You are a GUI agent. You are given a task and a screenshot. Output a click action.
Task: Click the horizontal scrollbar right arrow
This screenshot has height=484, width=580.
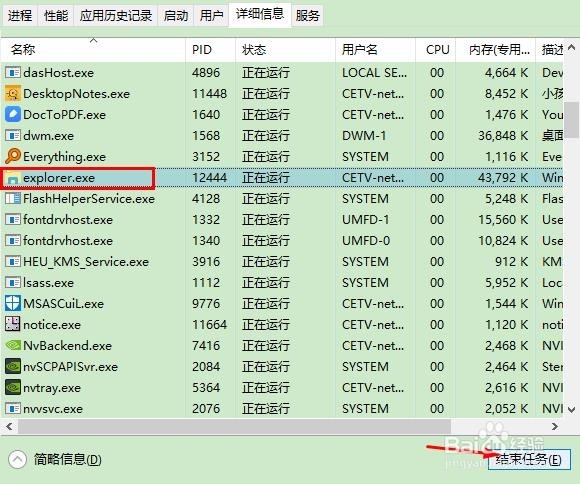(555, 427)
